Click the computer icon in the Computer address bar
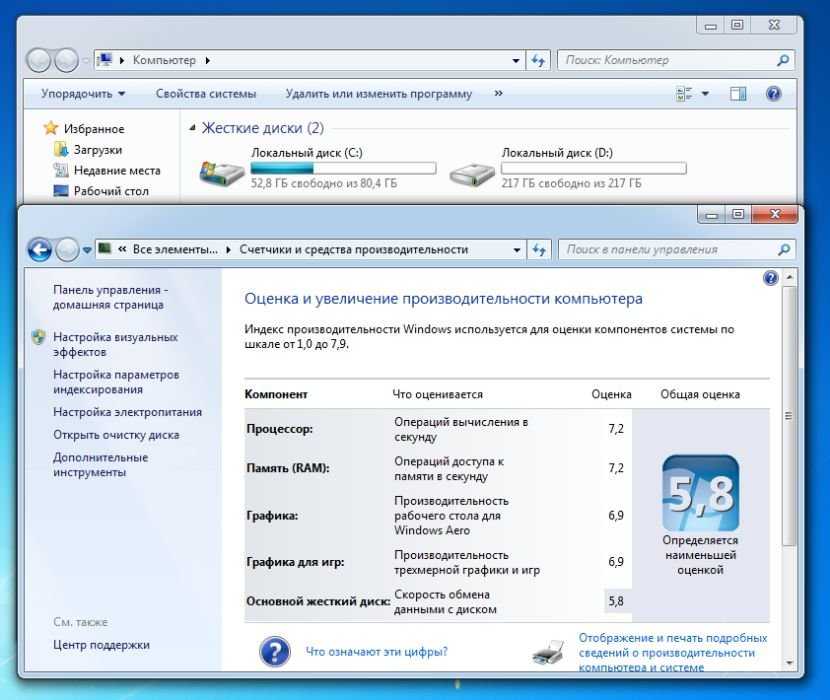The width and height of the screenshot is (830, 700). (x=105, y=59)
